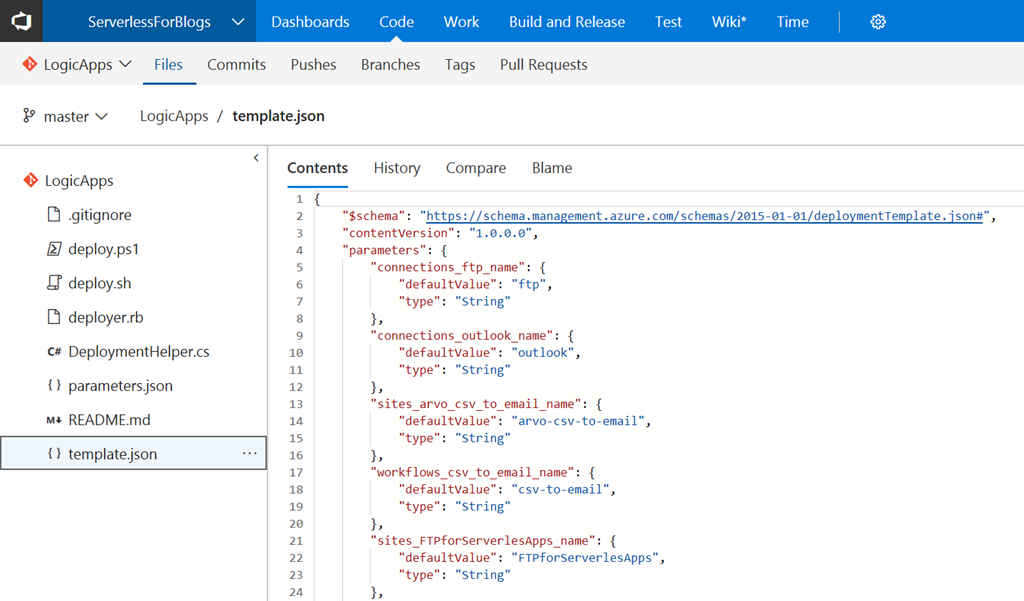
Task: Click the markdown icon for README.md
Action: tap(54, 420)
